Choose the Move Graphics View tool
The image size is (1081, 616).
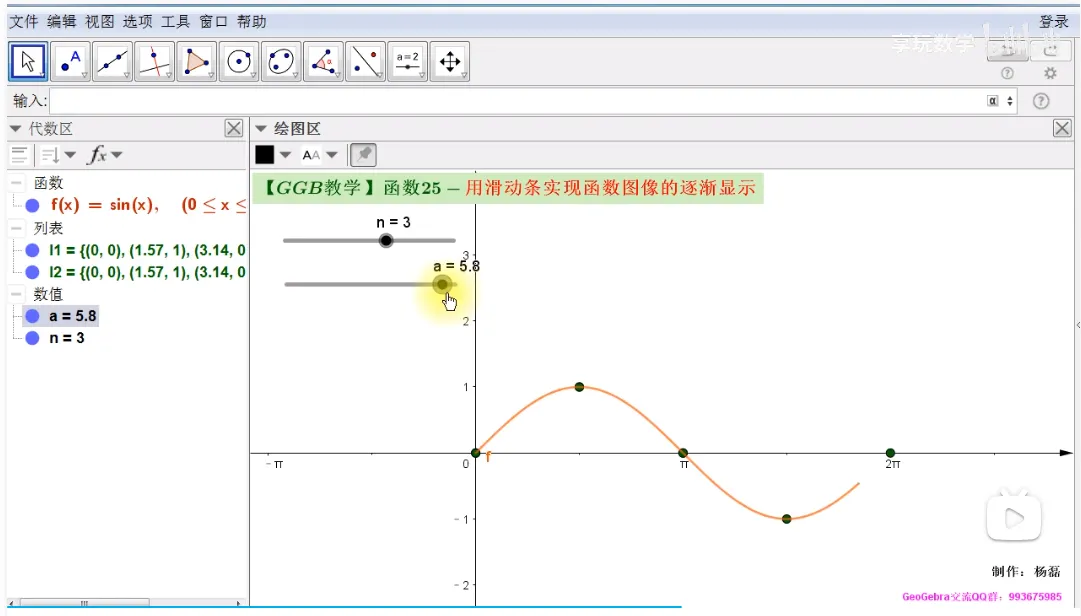pyautogui.click(x=449, y=62)
